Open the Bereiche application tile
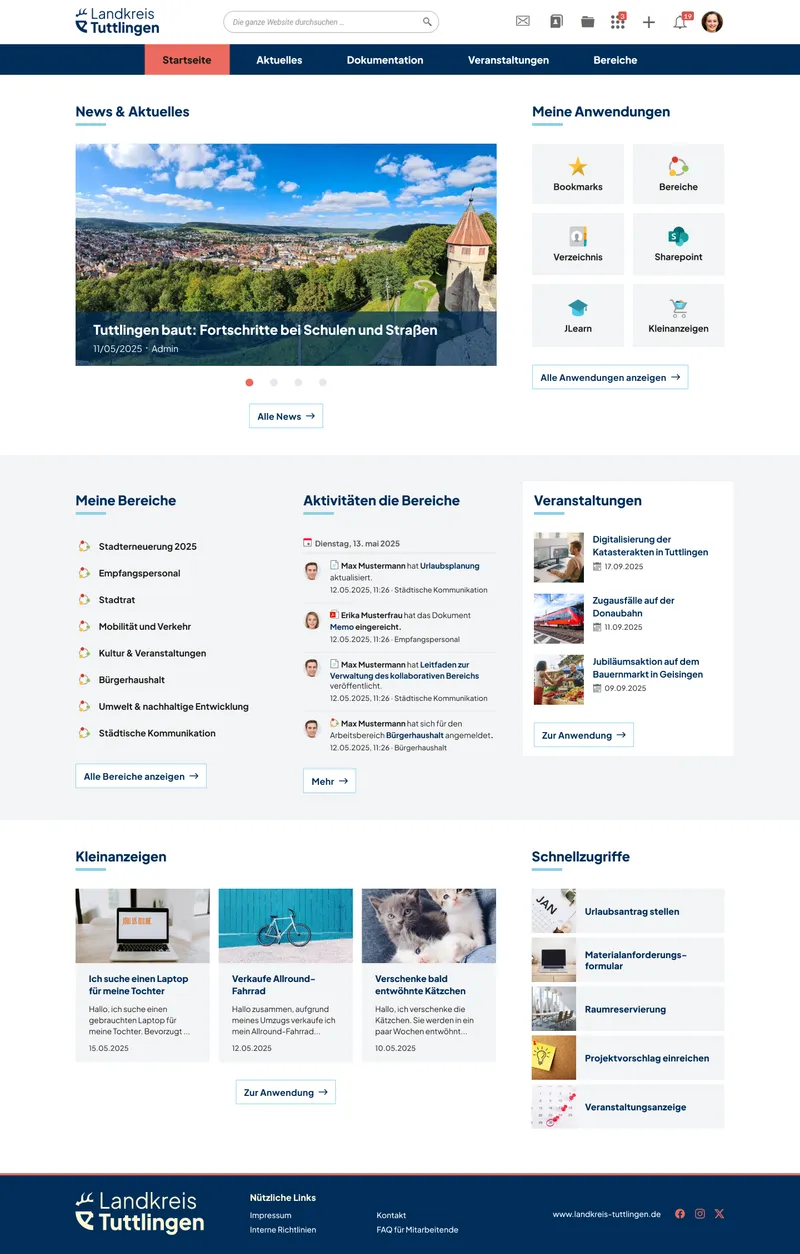Screen dimensions: 800x1254 [678, 174]
